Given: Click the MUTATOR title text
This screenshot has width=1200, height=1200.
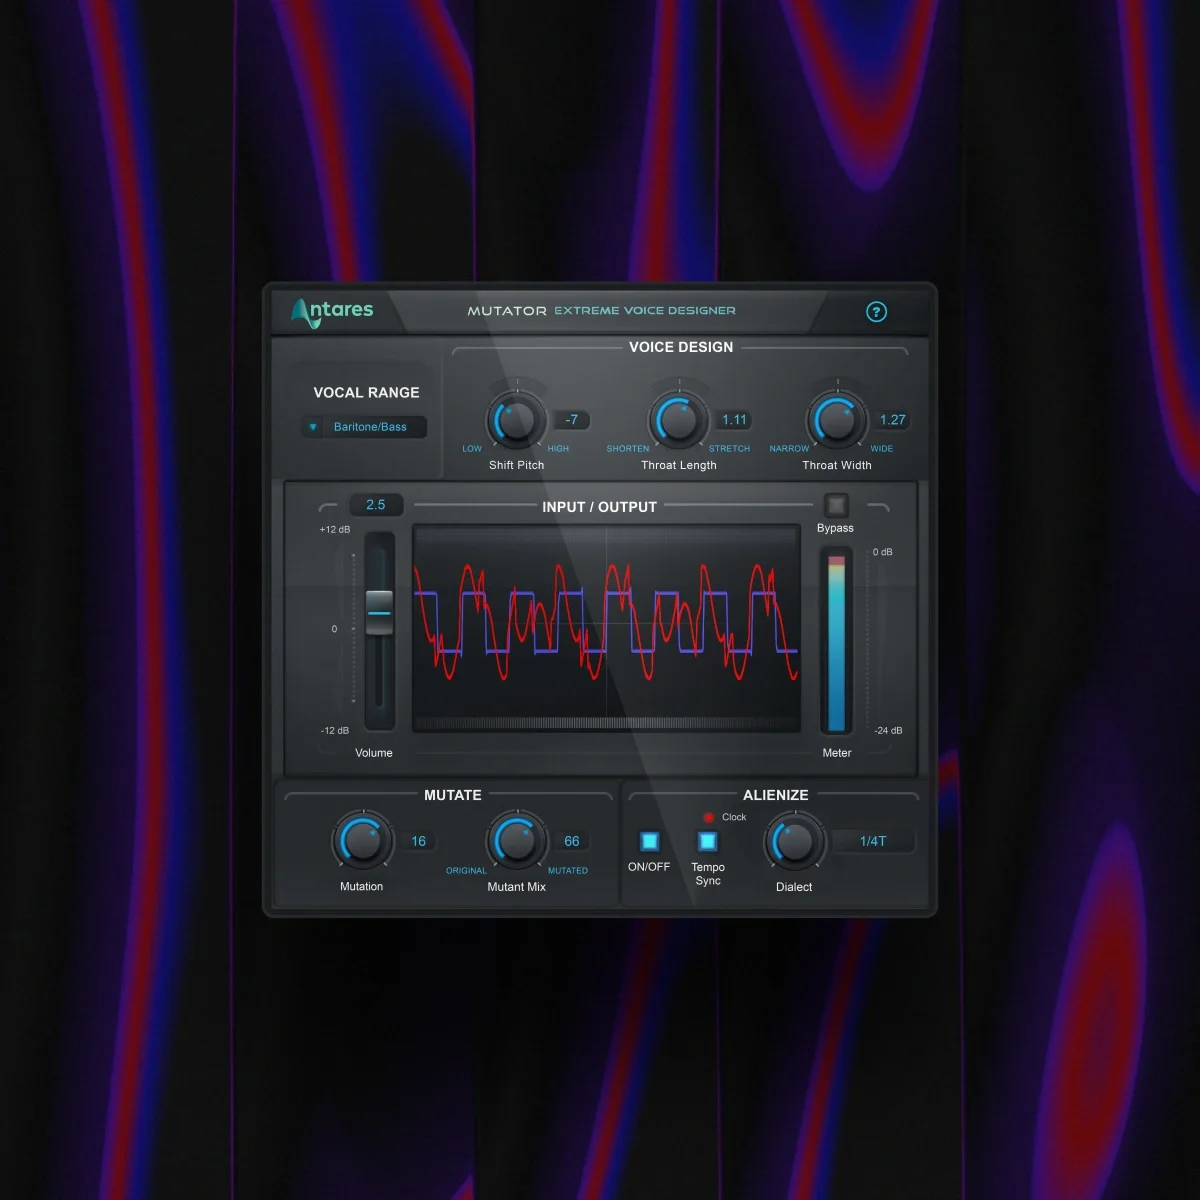Looking at the screenshot, I should coord(507,311).
